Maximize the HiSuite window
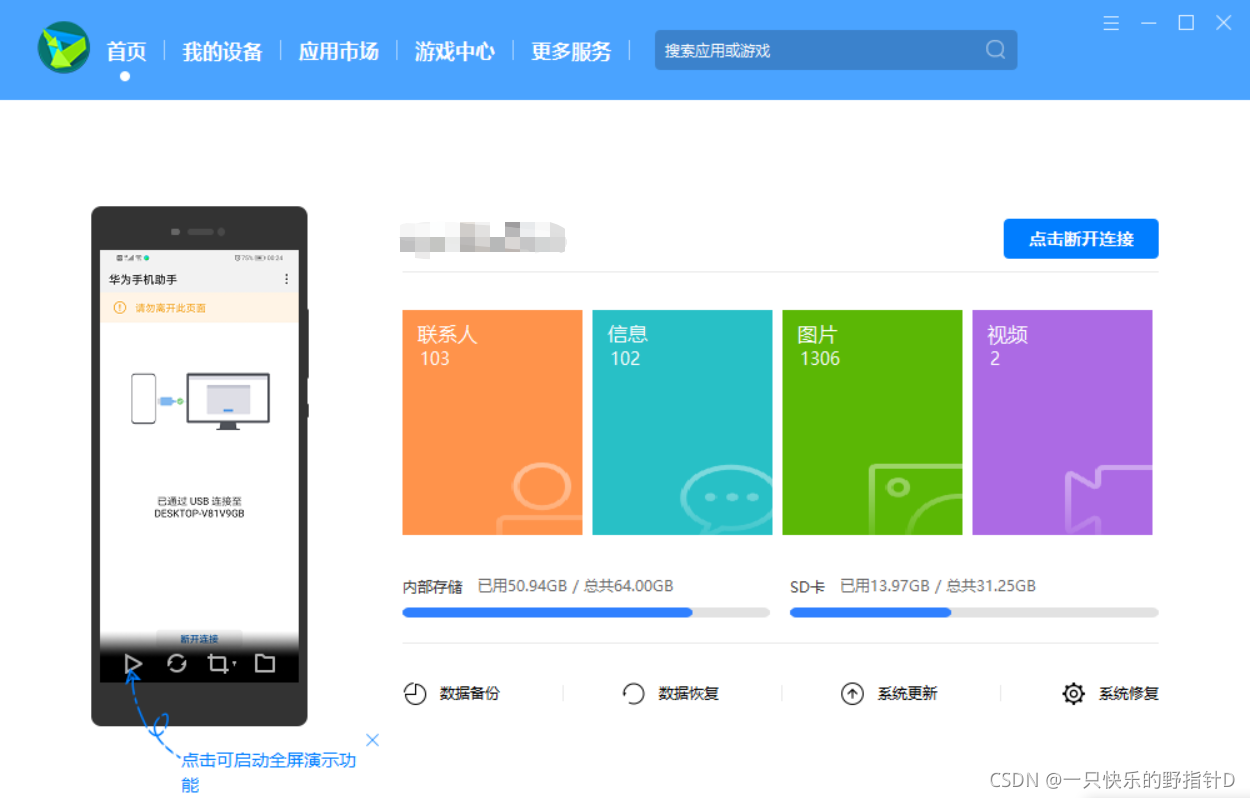The height and width of the screenshot is (798, 1250). point(1186,23)
